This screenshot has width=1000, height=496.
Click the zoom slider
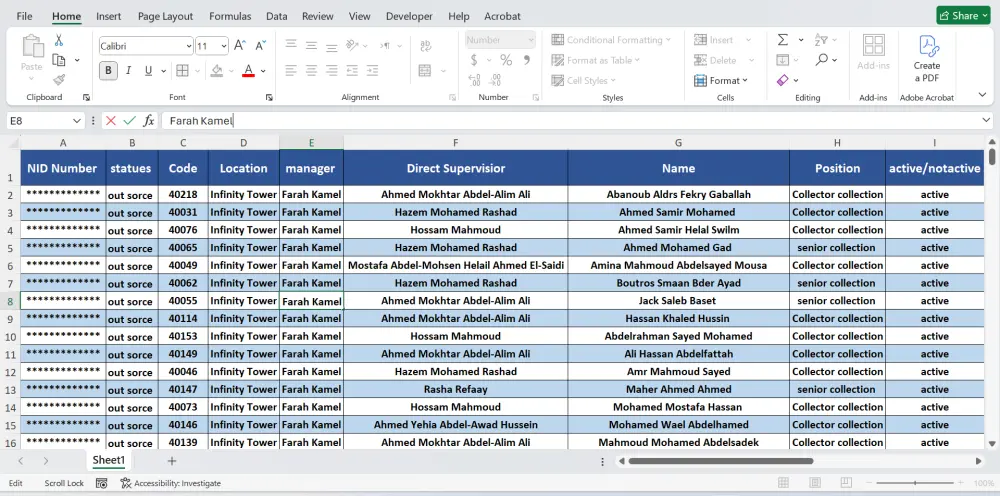[915, 483]
